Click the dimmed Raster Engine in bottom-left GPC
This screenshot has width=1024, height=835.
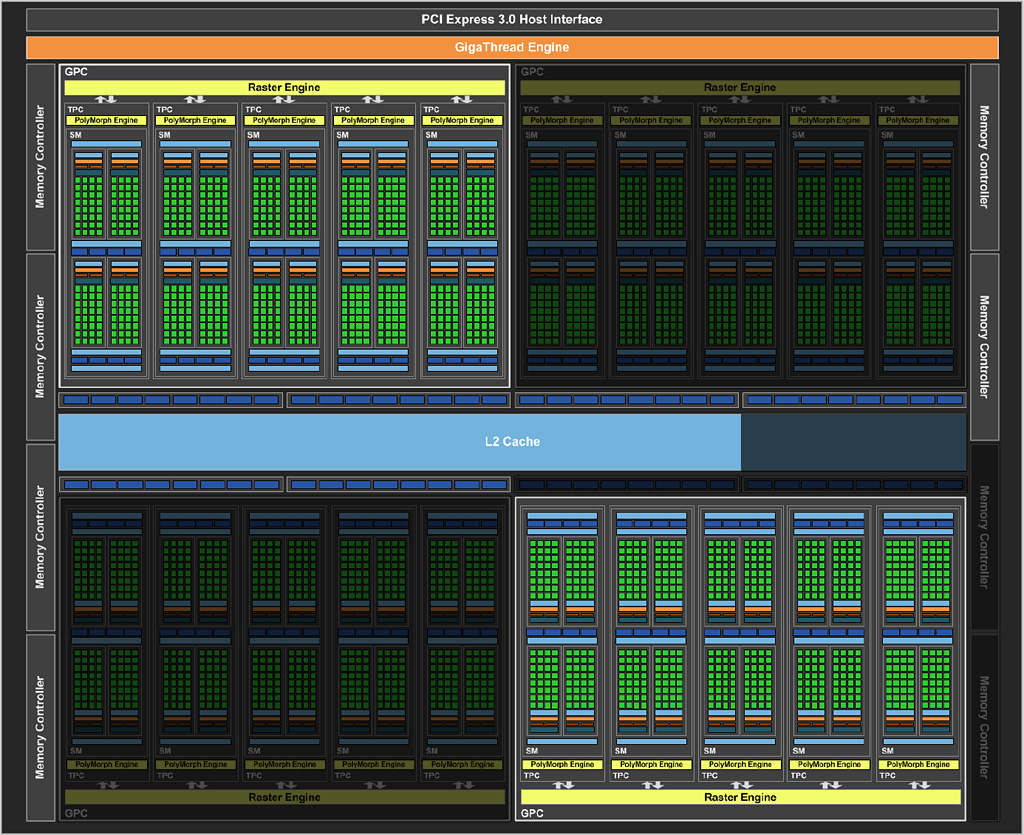(284, 797)
